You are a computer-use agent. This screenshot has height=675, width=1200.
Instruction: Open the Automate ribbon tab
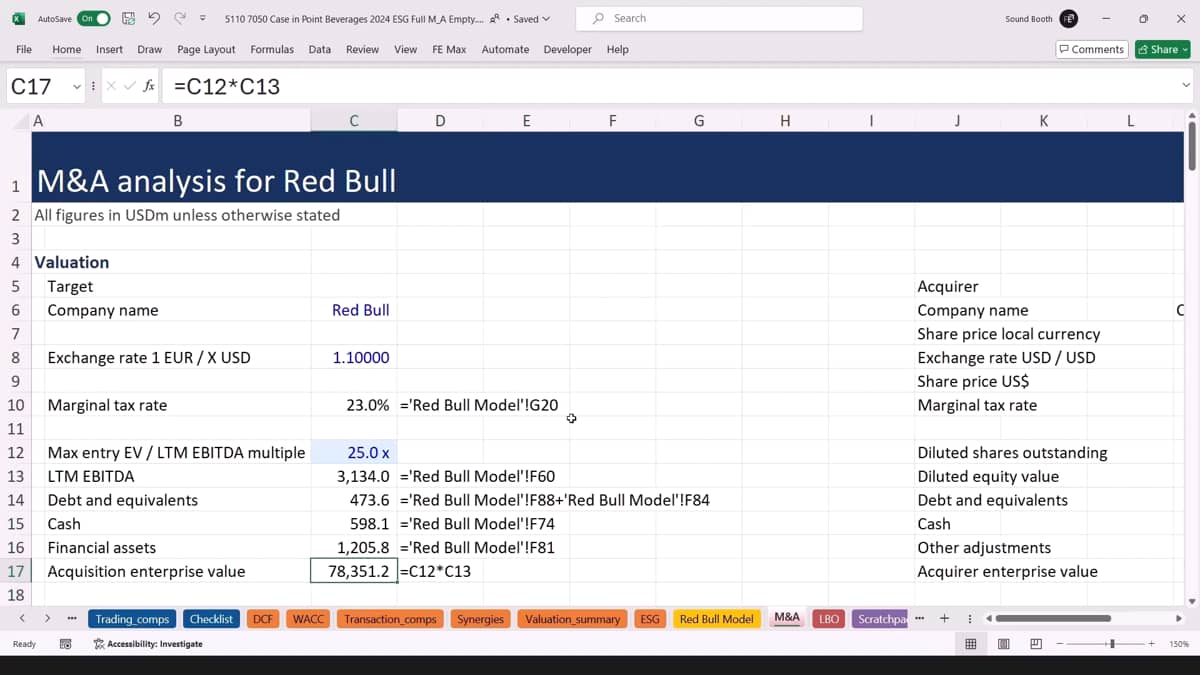click(505, 49)
